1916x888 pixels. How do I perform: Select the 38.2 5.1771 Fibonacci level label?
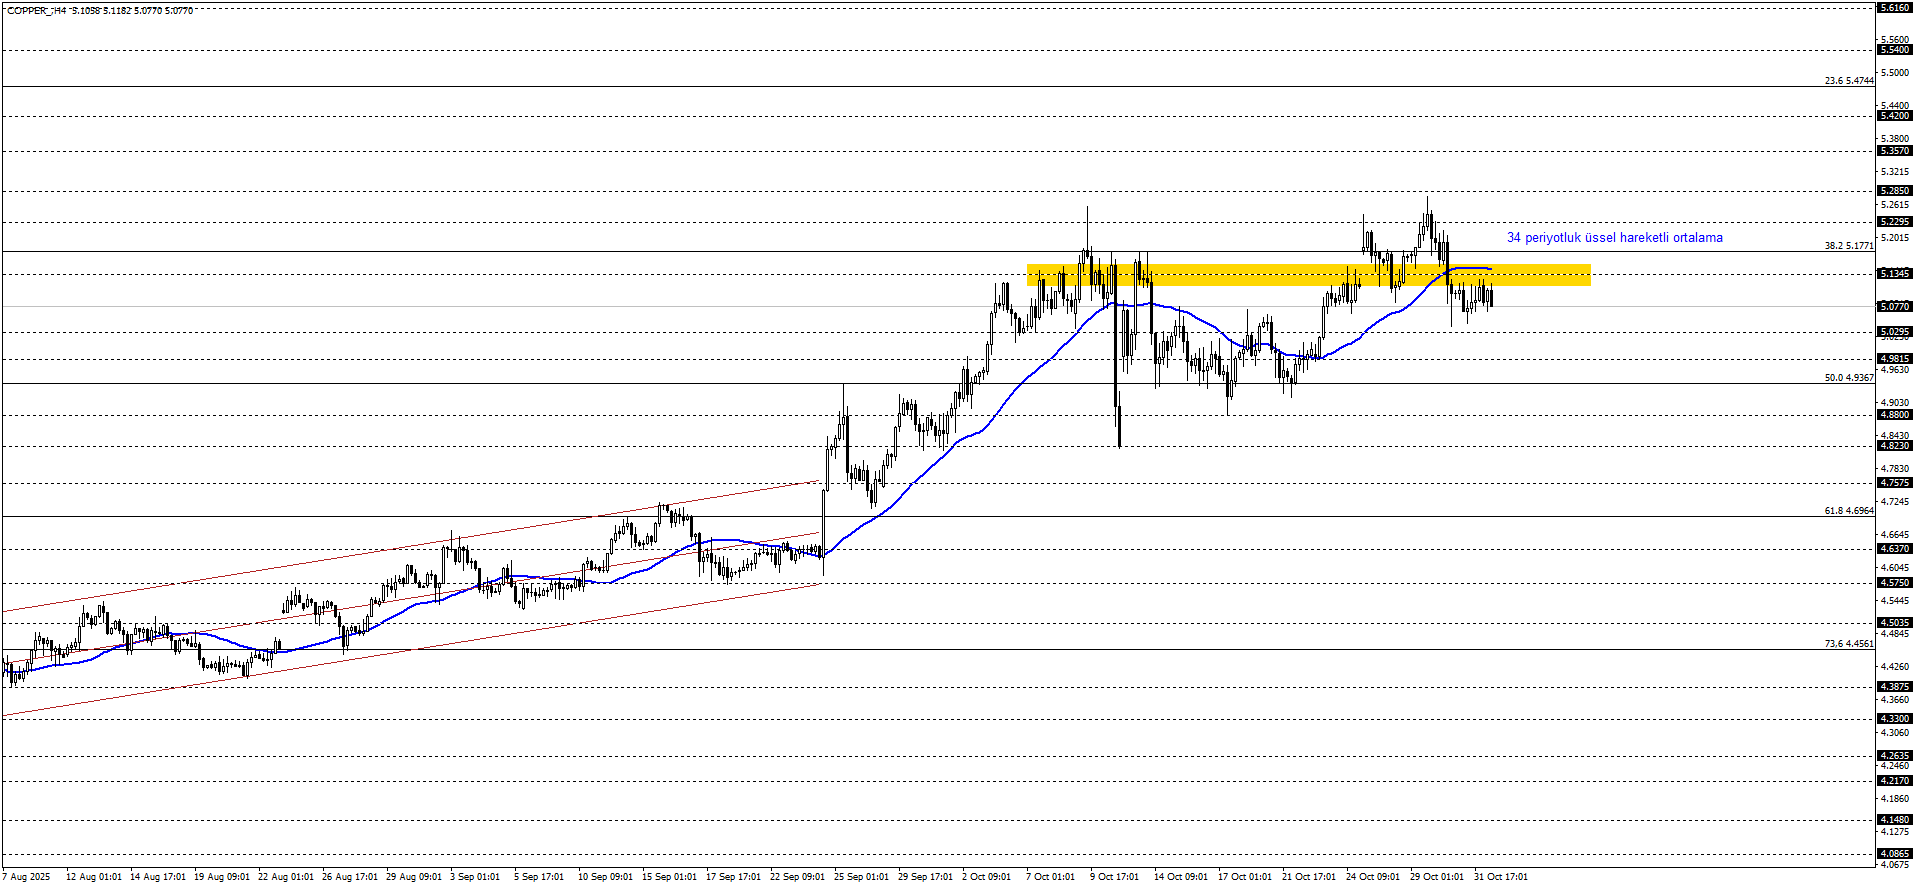(x=1848, y=246)
